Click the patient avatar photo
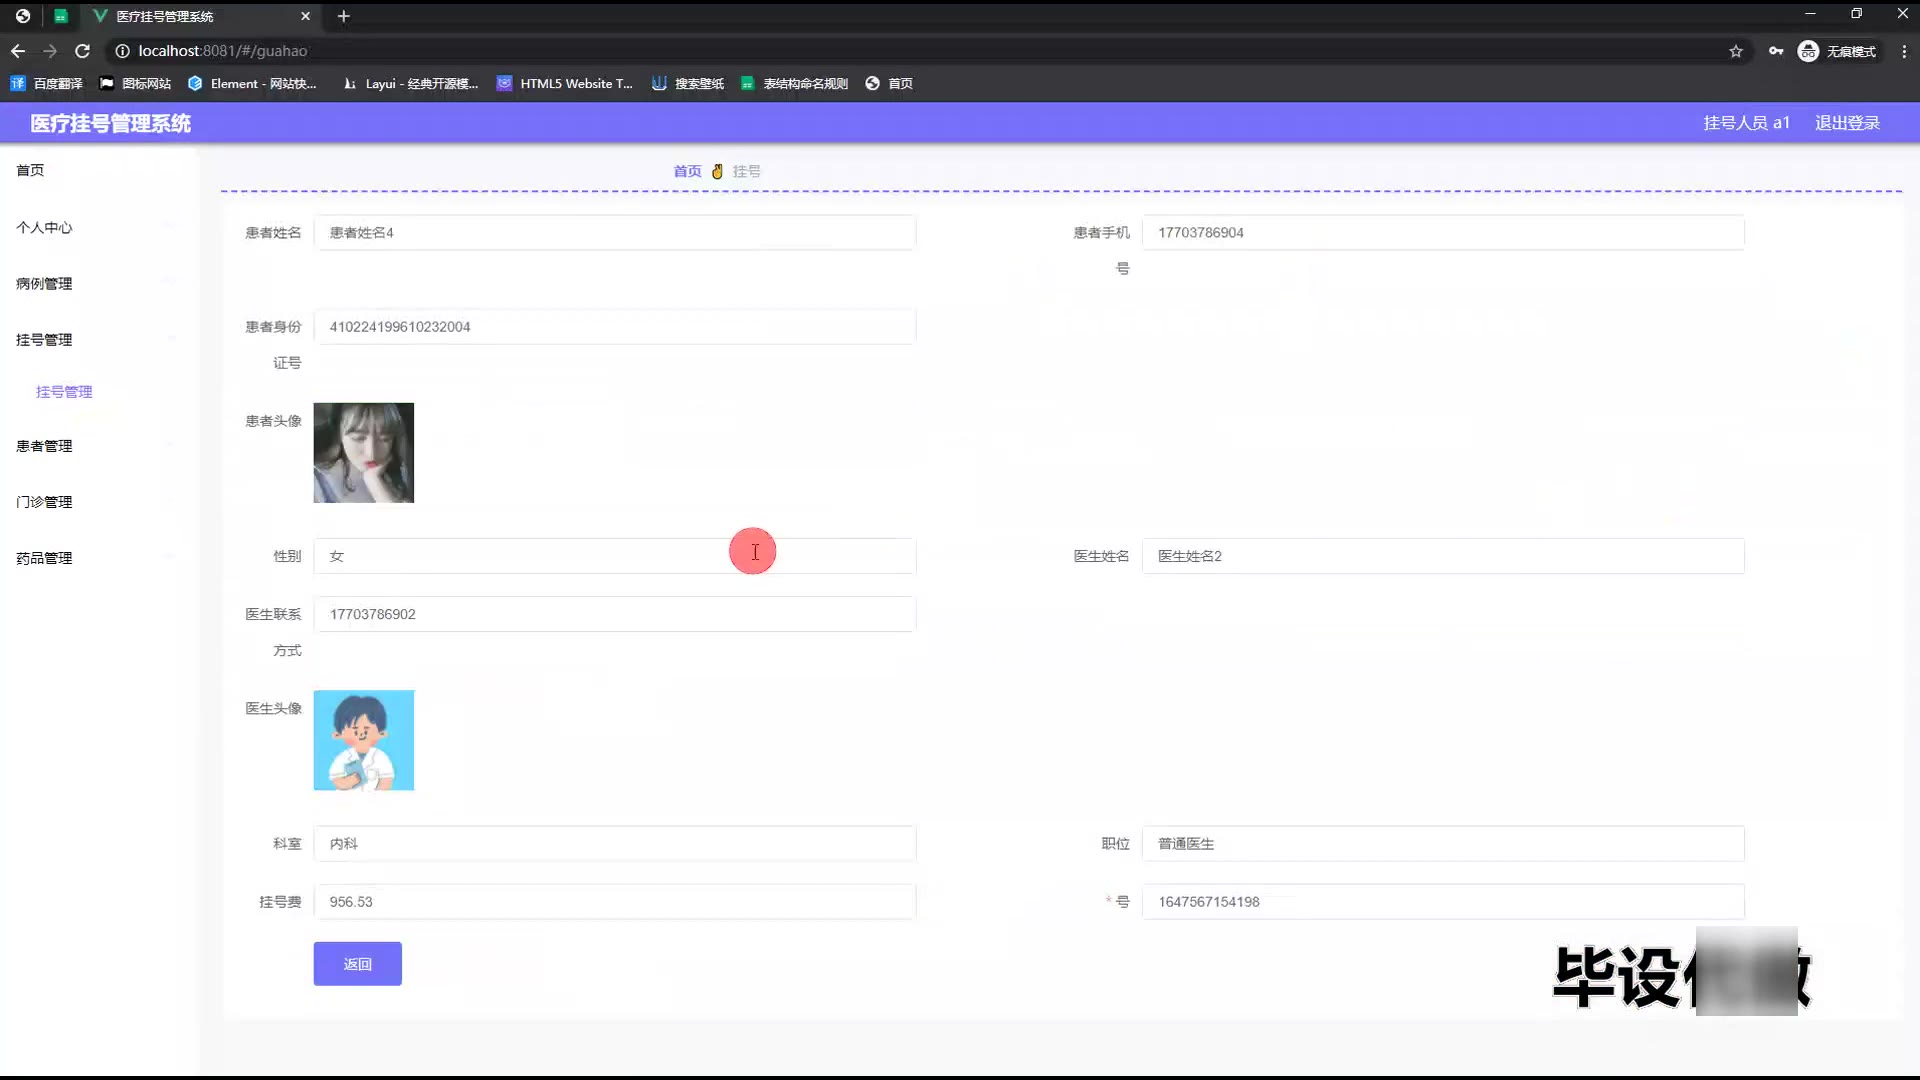 [364, 453]
